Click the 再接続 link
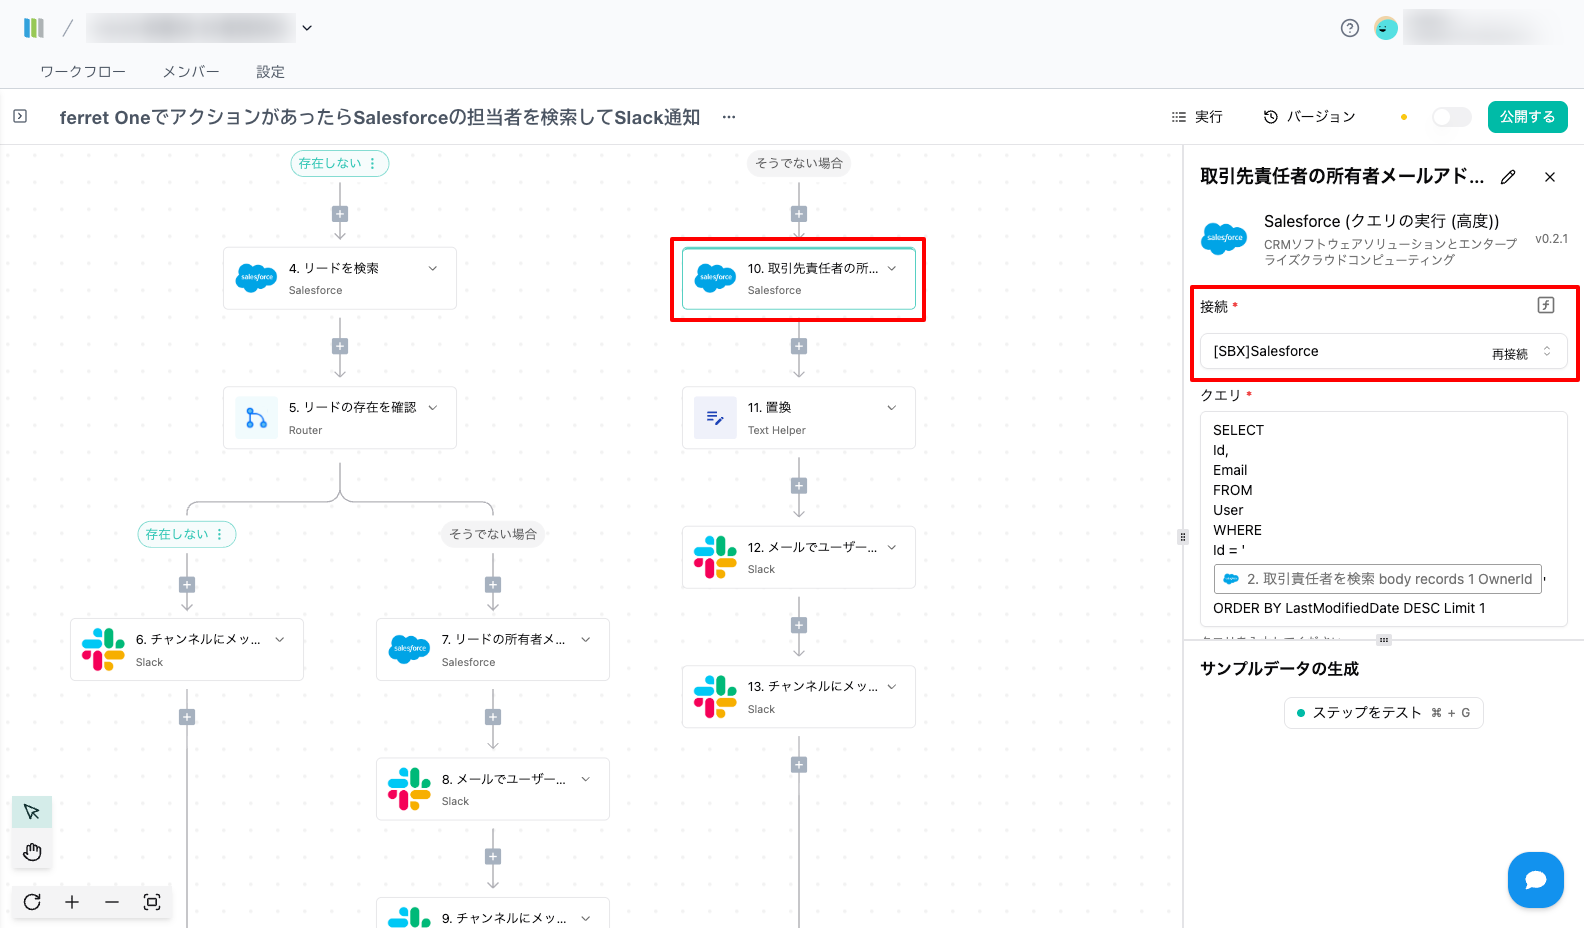Viewport: 1584px width, 928px height. (x=1510, y=354)
